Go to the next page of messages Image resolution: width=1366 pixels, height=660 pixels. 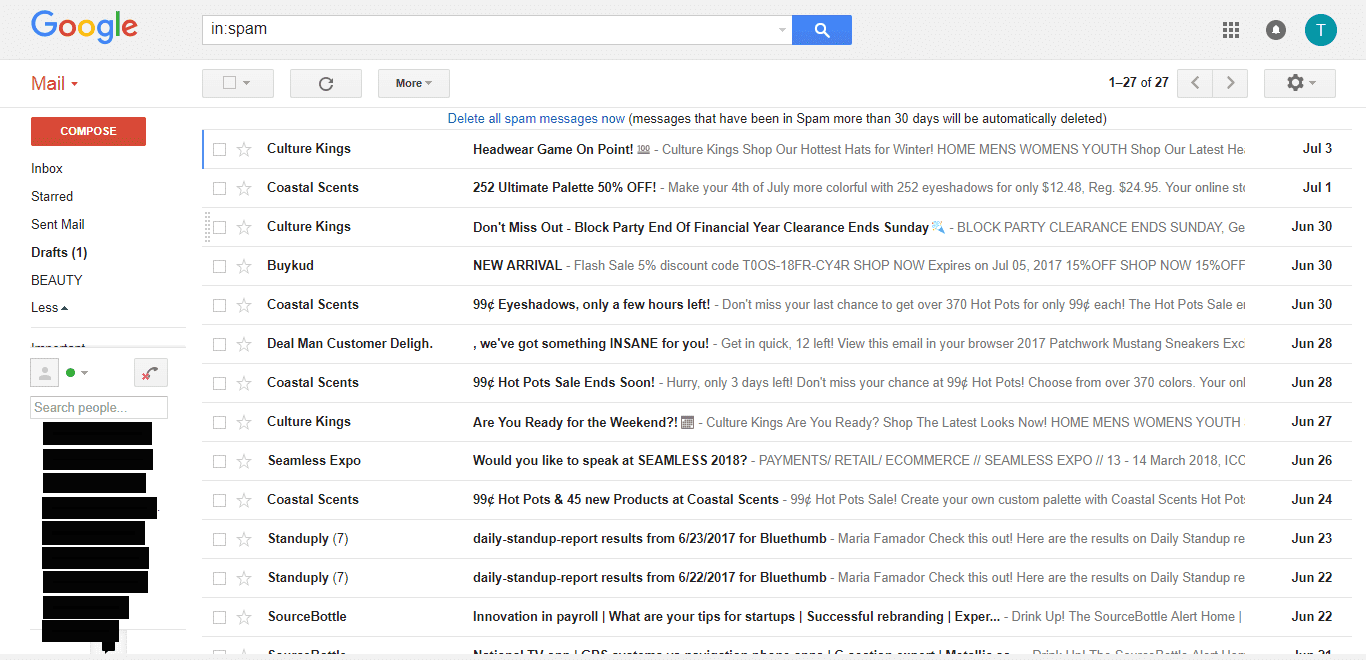pos(1230,83)
